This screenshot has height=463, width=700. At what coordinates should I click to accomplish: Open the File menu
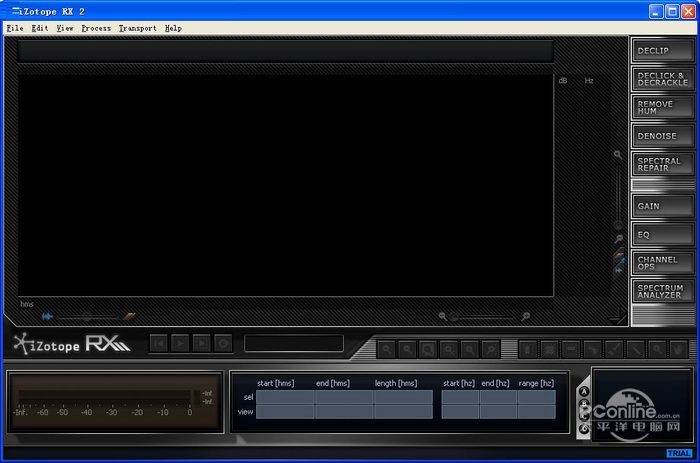click(x=15, y=28)
